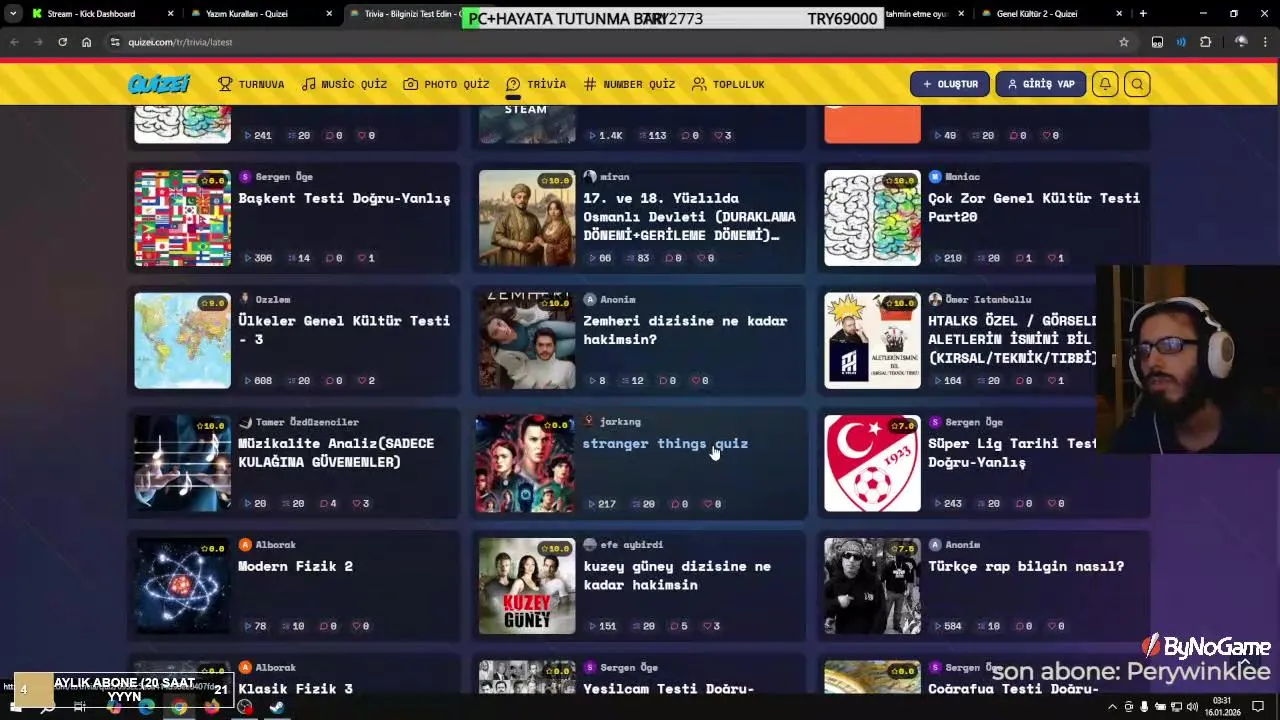Close Yazım Kuralları tab
1280x720 pixels.
329,14
